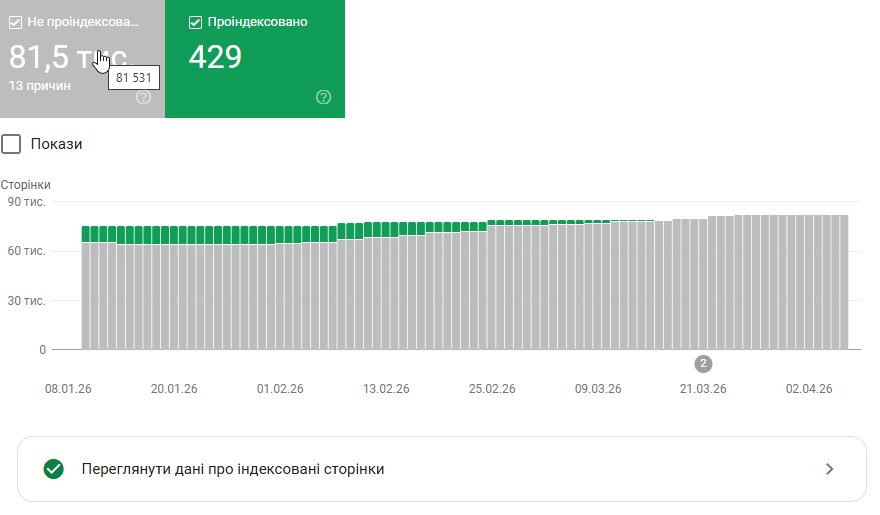Click the green checkmark icon beside Переглянути дані
The width and height of the screenshot is (880, 515).
coord(54,469)
